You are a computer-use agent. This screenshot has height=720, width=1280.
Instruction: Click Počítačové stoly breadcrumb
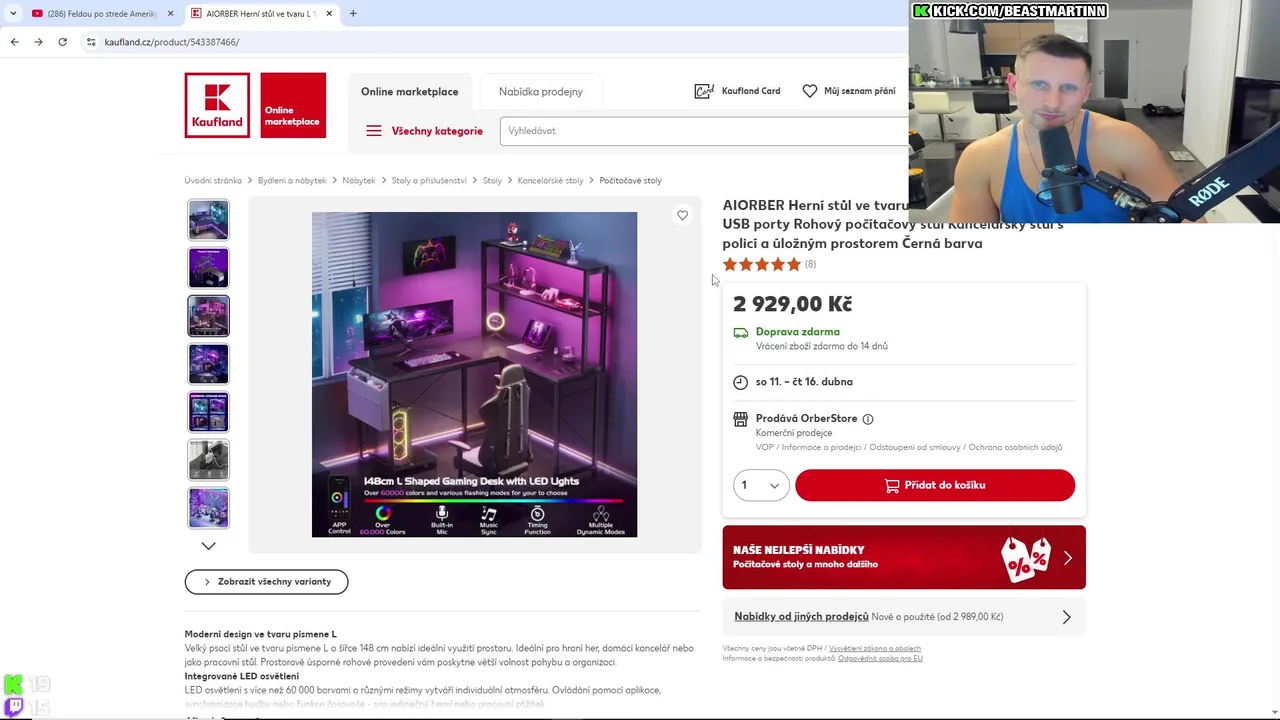pyautogui.click(x=630, y=181)
